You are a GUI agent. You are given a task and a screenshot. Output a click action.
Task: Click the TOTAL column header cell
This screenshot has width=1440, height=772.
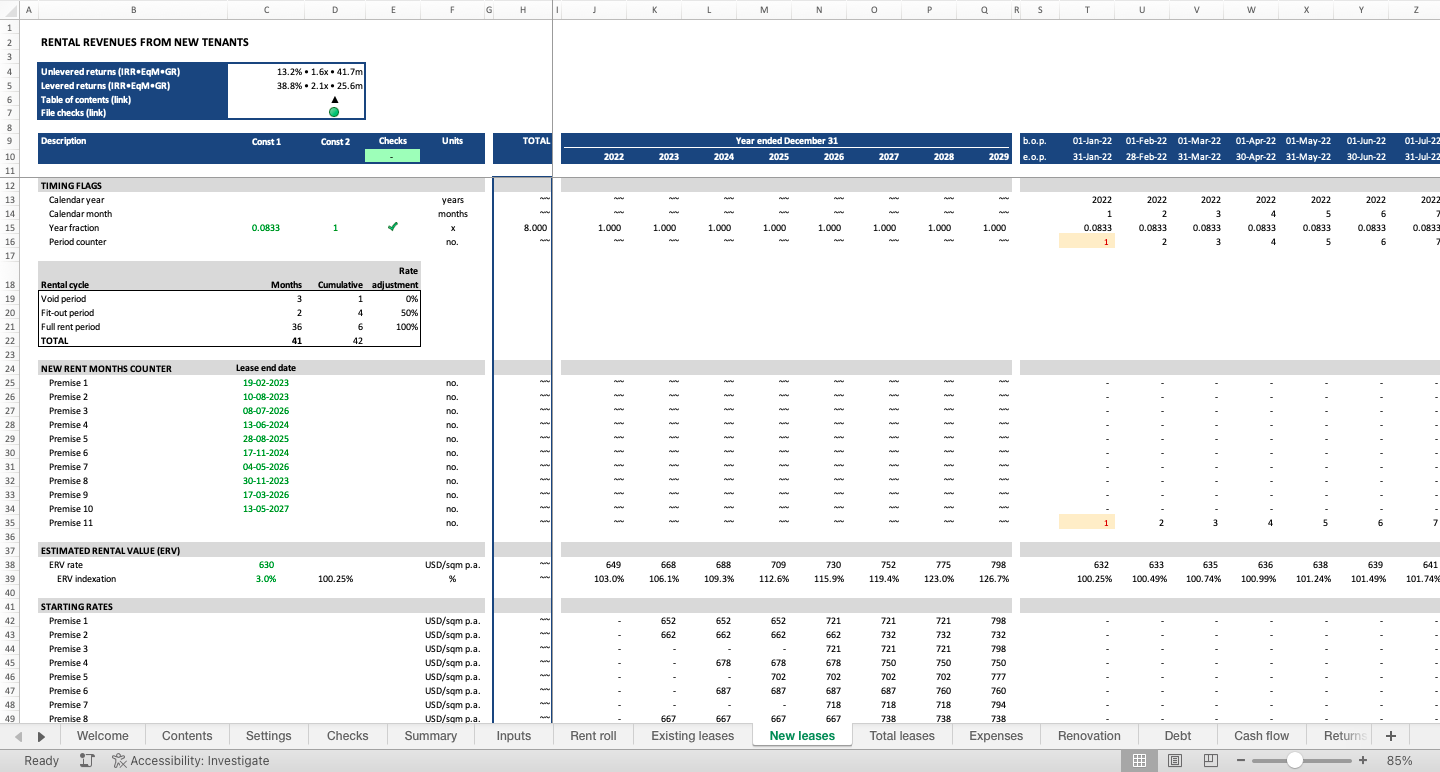(x=523, y=141)
